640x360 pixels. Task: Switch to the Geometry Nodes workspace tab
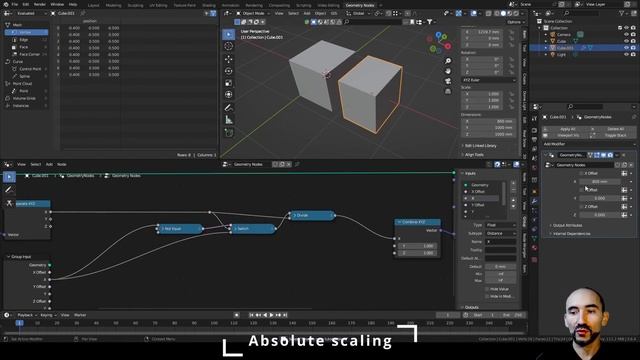[360, 5]
